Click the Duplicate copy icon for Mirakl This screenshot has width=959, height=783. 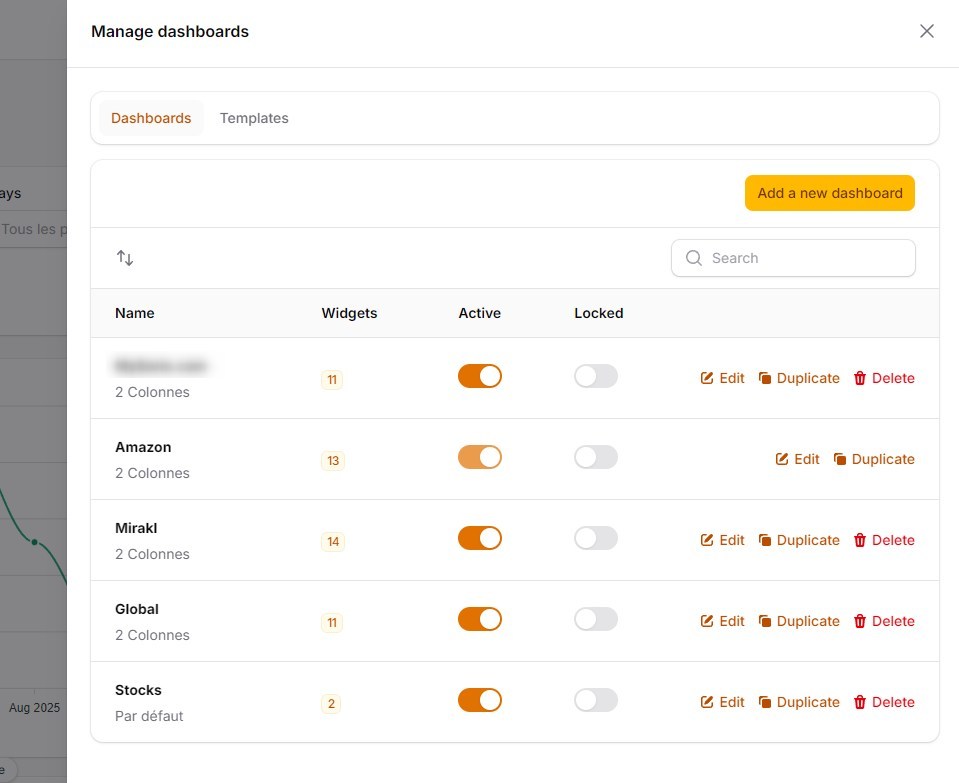tap(764, 540)
